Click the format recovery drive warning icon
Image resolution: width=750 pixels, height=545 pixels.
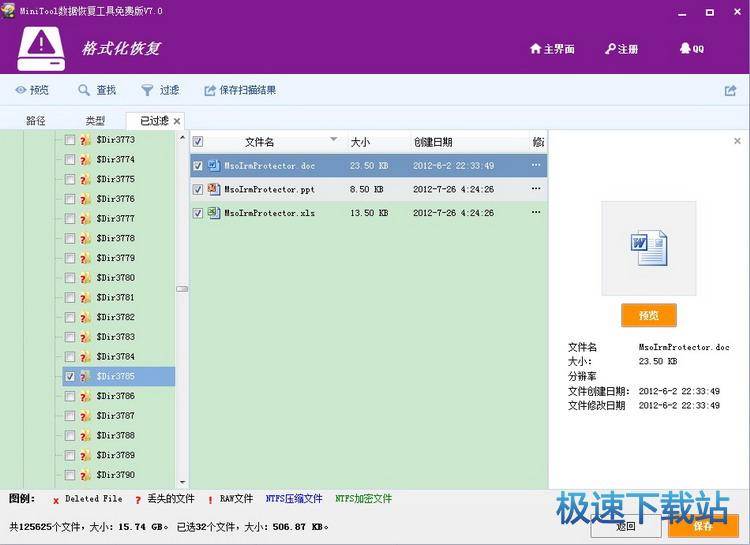(41, 48)
